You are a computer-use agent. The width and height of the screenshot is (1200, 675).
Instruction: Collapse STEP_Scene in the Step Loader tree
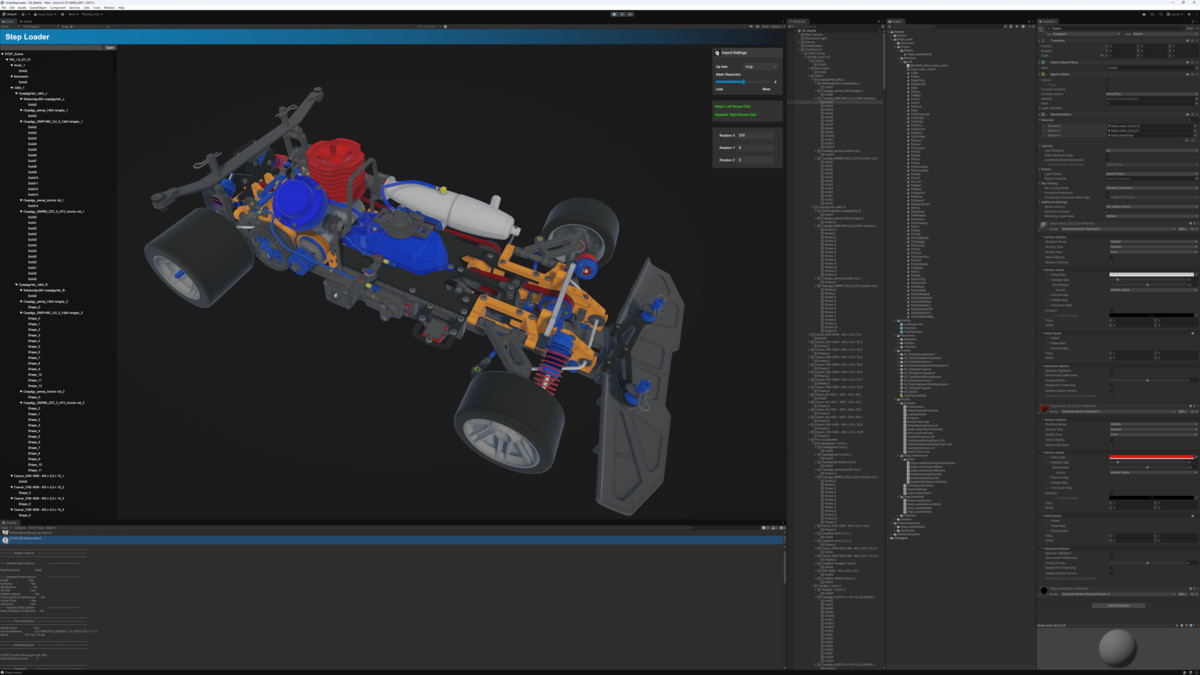click(x=3, y=54)
